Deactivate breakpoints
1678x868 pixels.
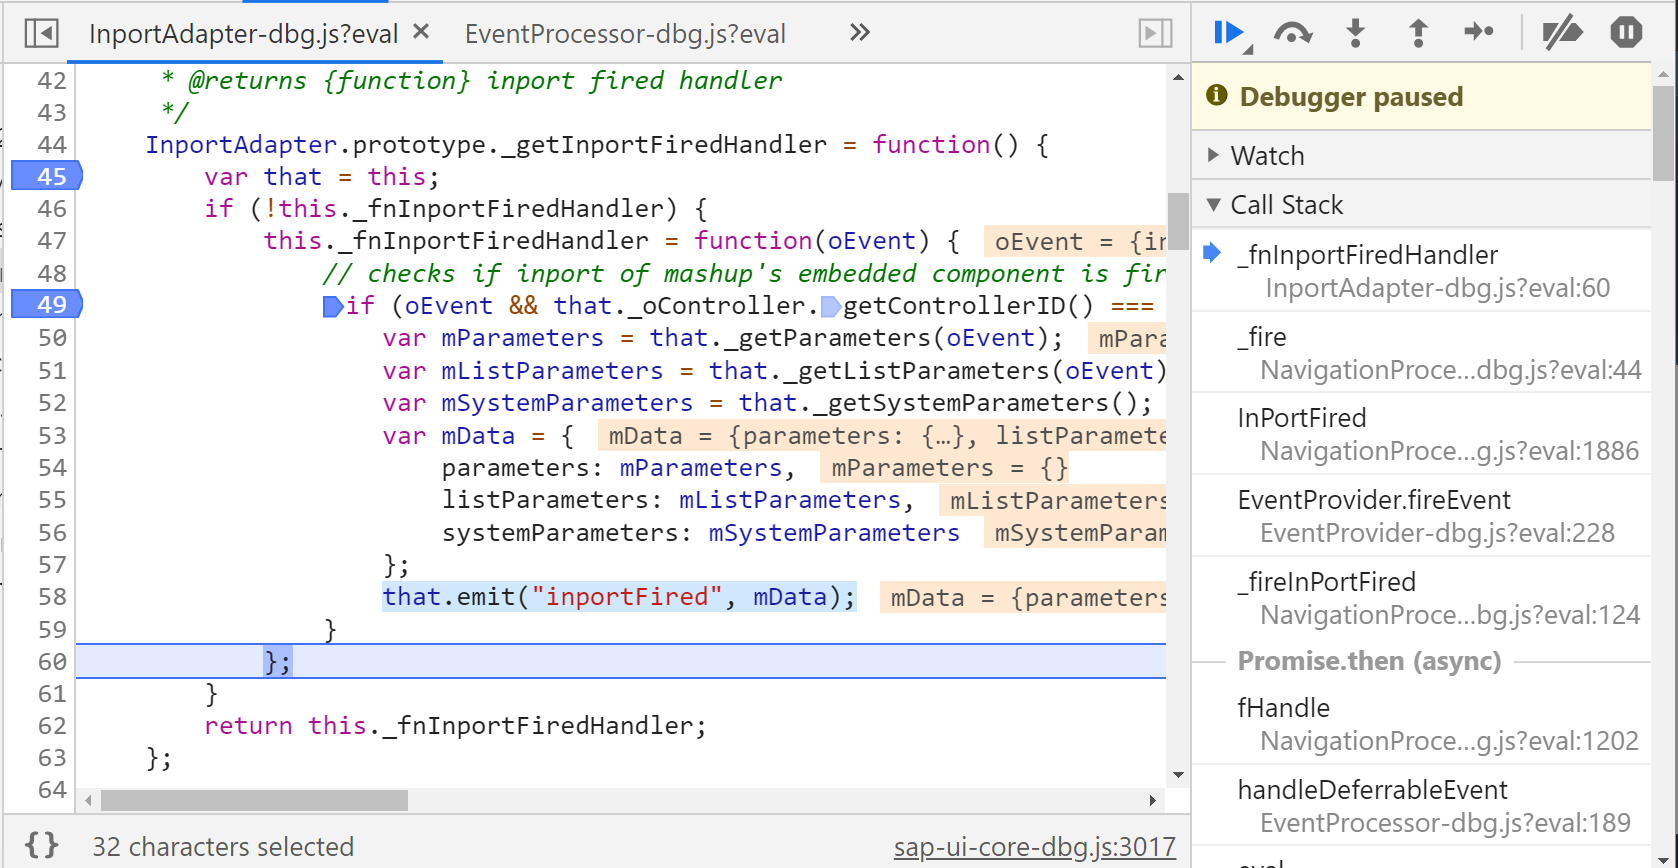[x=1562, y=33]
